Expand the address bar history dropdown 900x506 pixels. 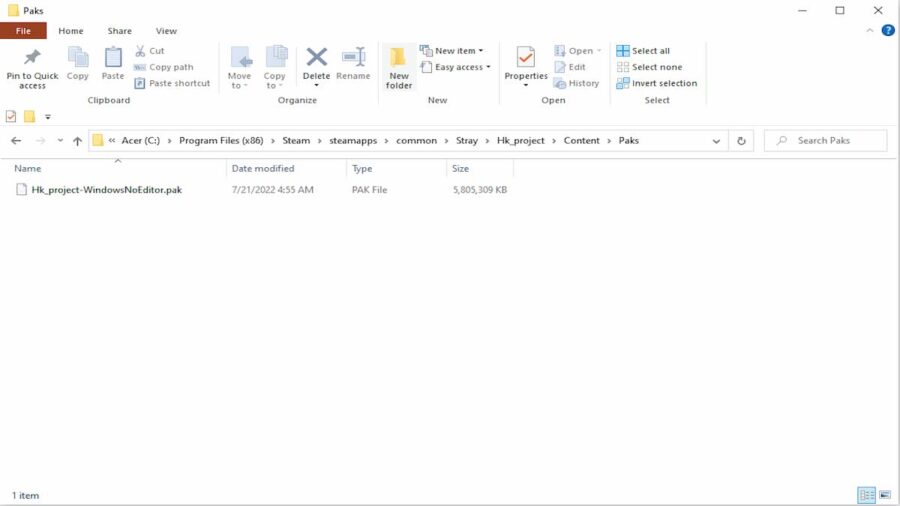click(716, 141)
